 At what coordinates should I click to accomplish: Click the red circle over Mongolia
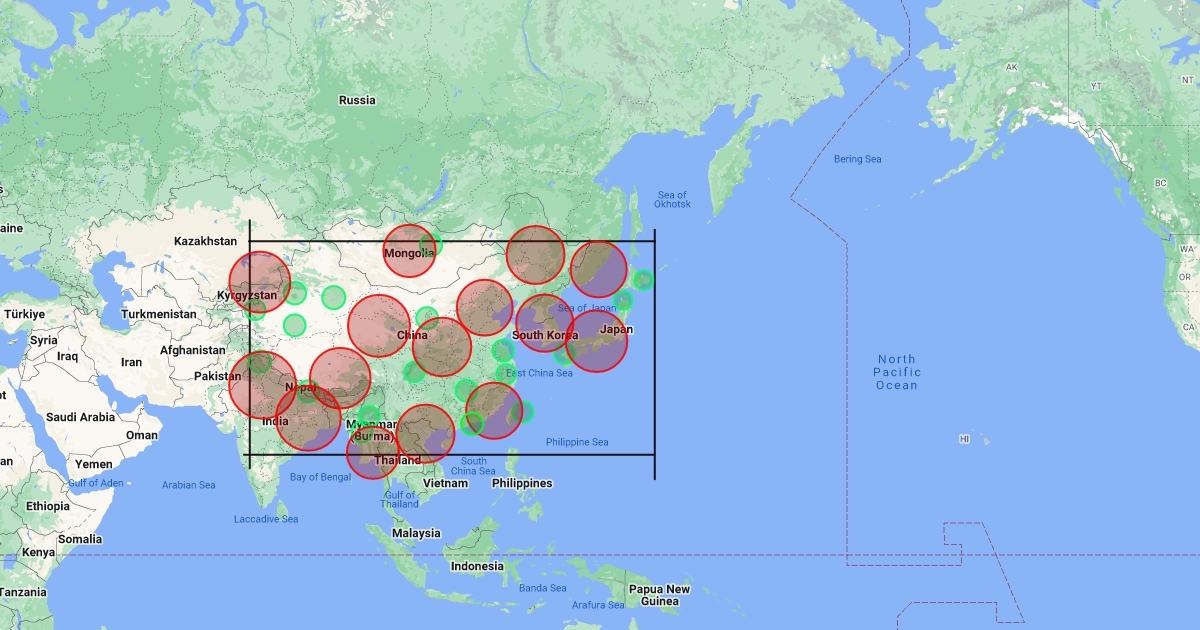pyautogui.click(x=409, y=251)
